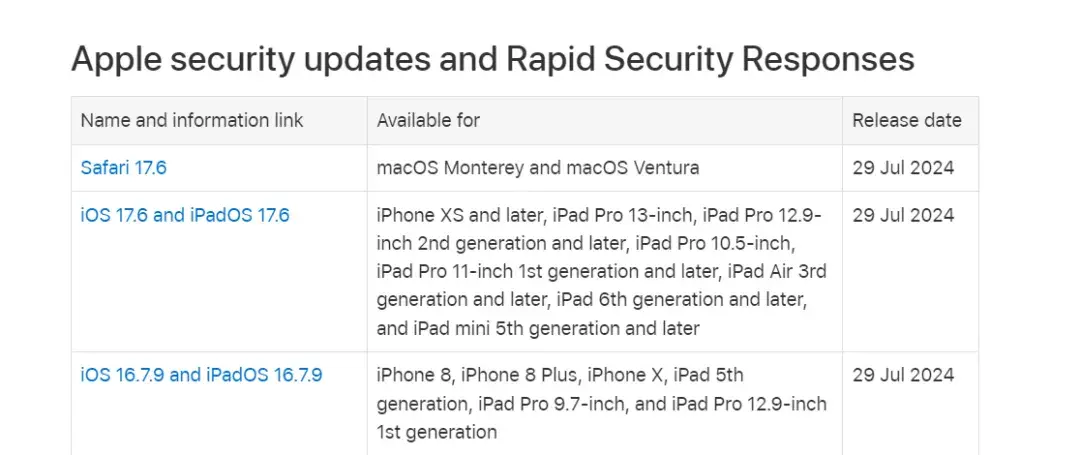Open the iOS 17.6 and iPadOS 17.6 link
The height and width of the screenshot is (455, 1080).
pyautogui.click(x=185, y=215)
